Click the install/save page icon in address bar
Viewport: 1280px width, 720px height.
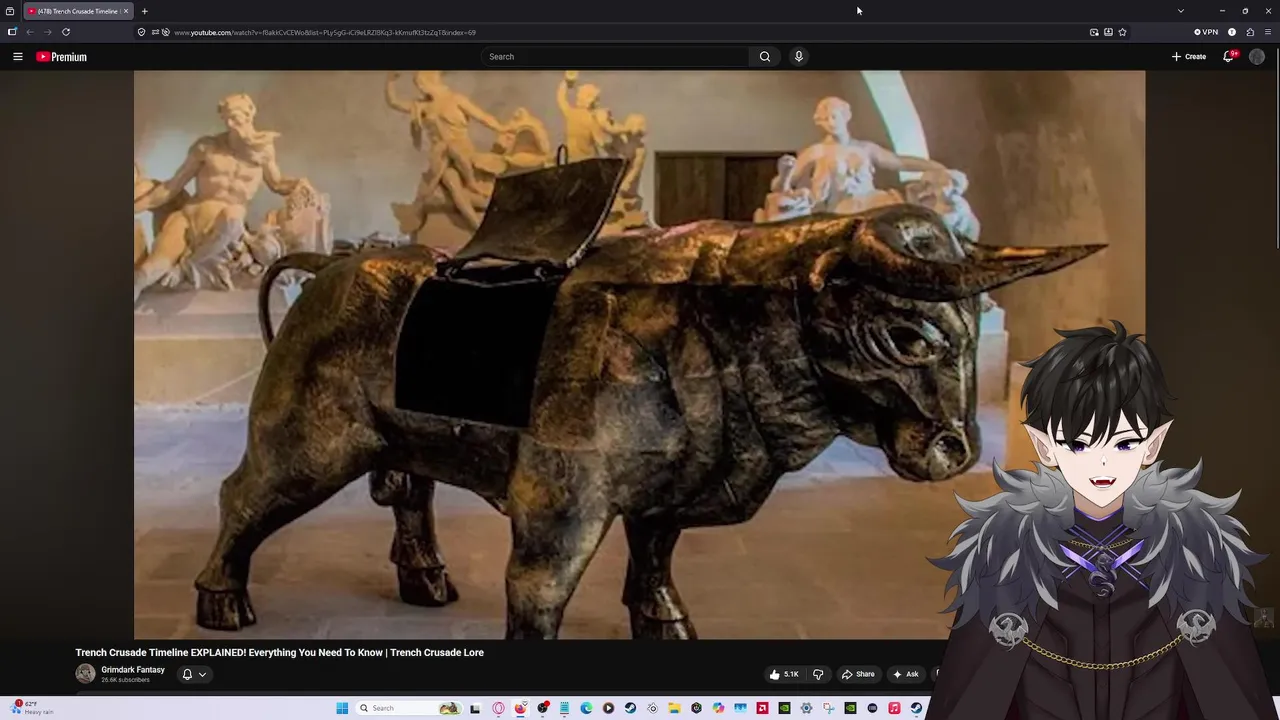pos(1108,32)
